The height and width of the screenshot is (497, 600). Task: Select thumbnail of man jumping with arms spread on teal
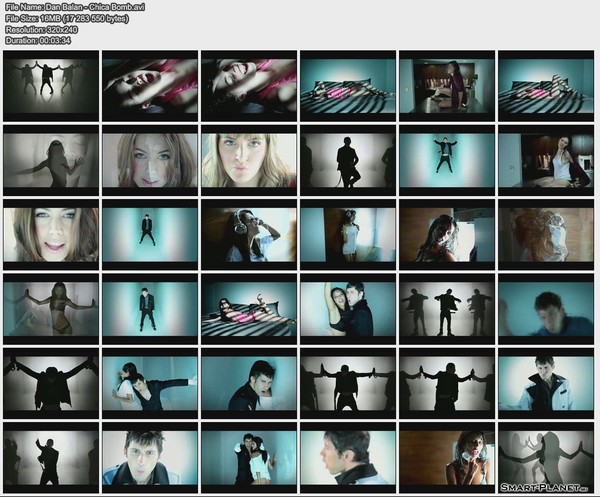point(447,160)
